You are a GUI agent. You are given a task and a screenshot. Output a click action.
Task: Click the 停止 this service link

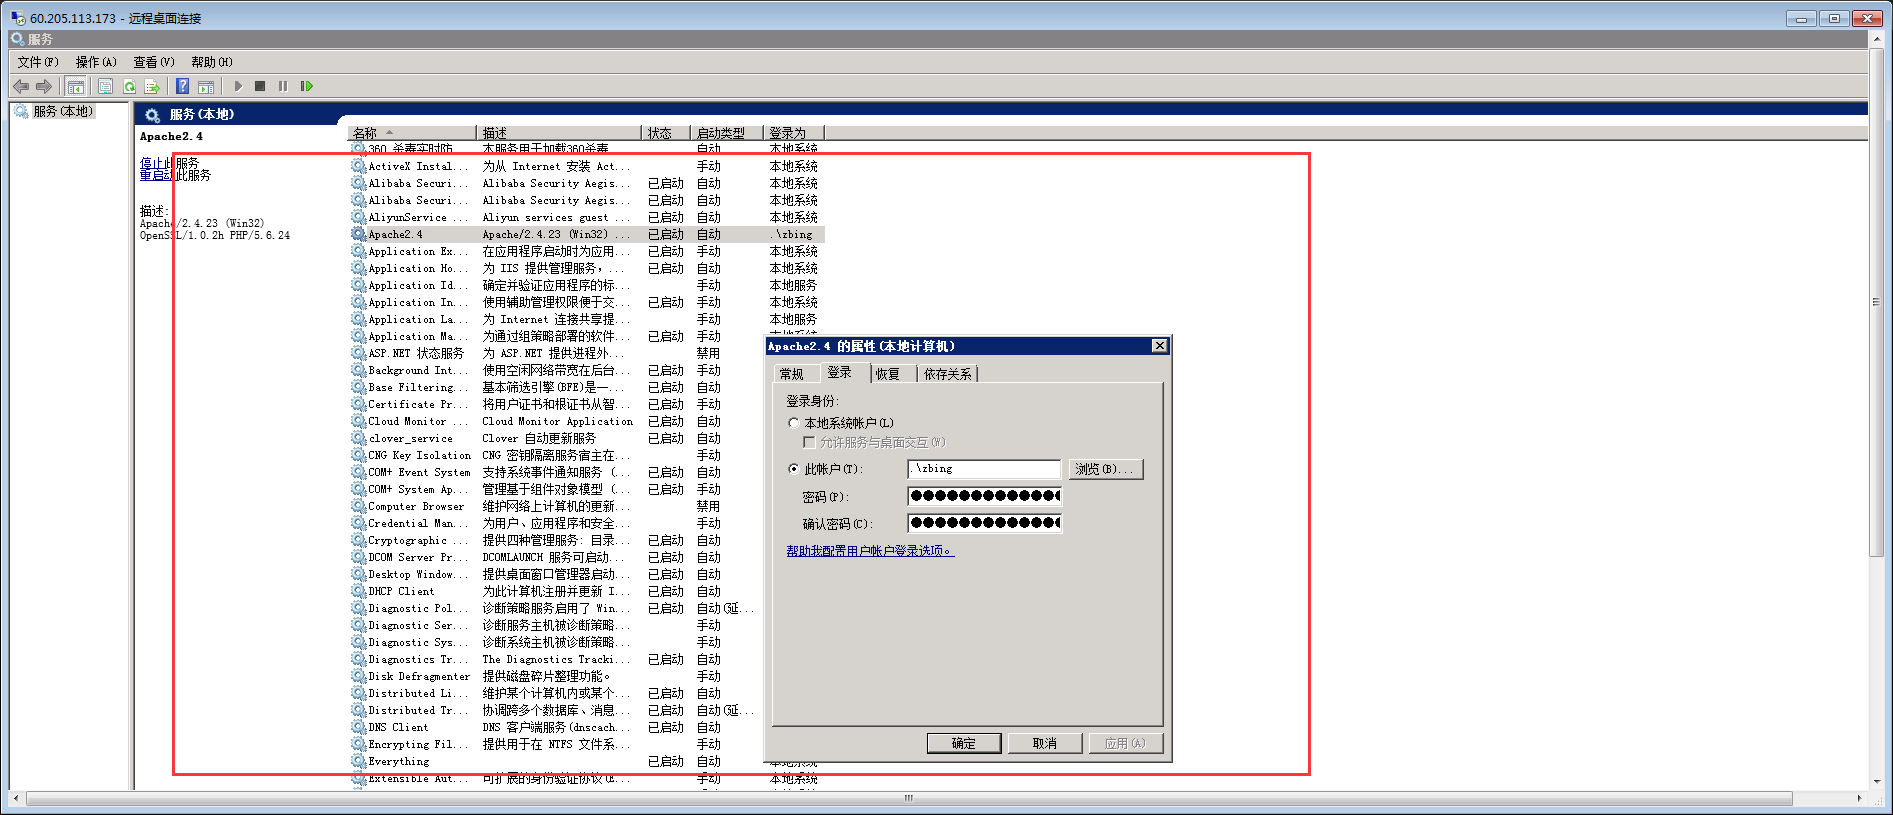point(152,163)
